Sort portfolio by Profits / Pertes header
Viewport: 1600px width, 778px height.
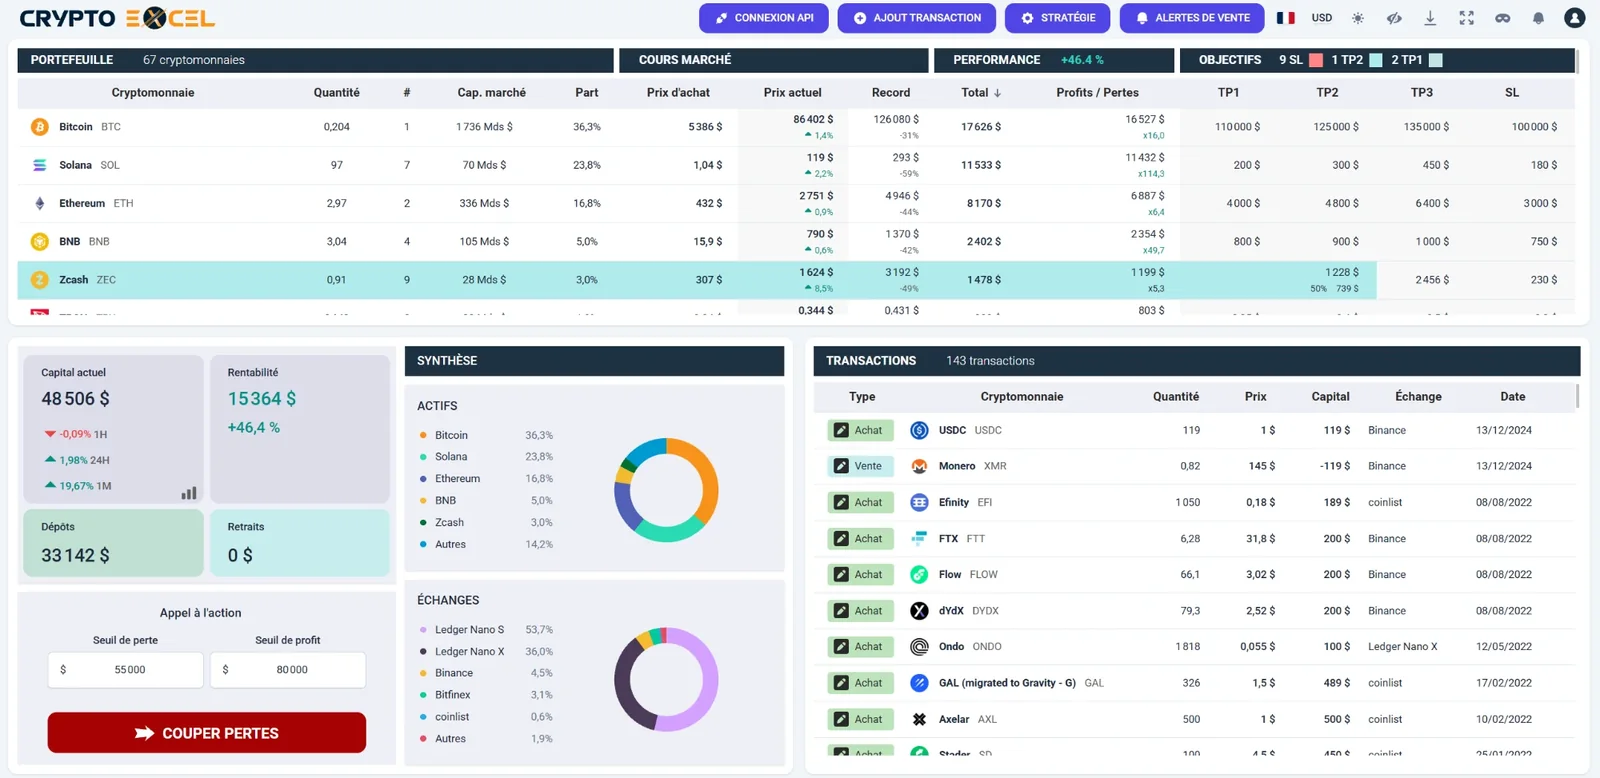tap(1097, 92)
